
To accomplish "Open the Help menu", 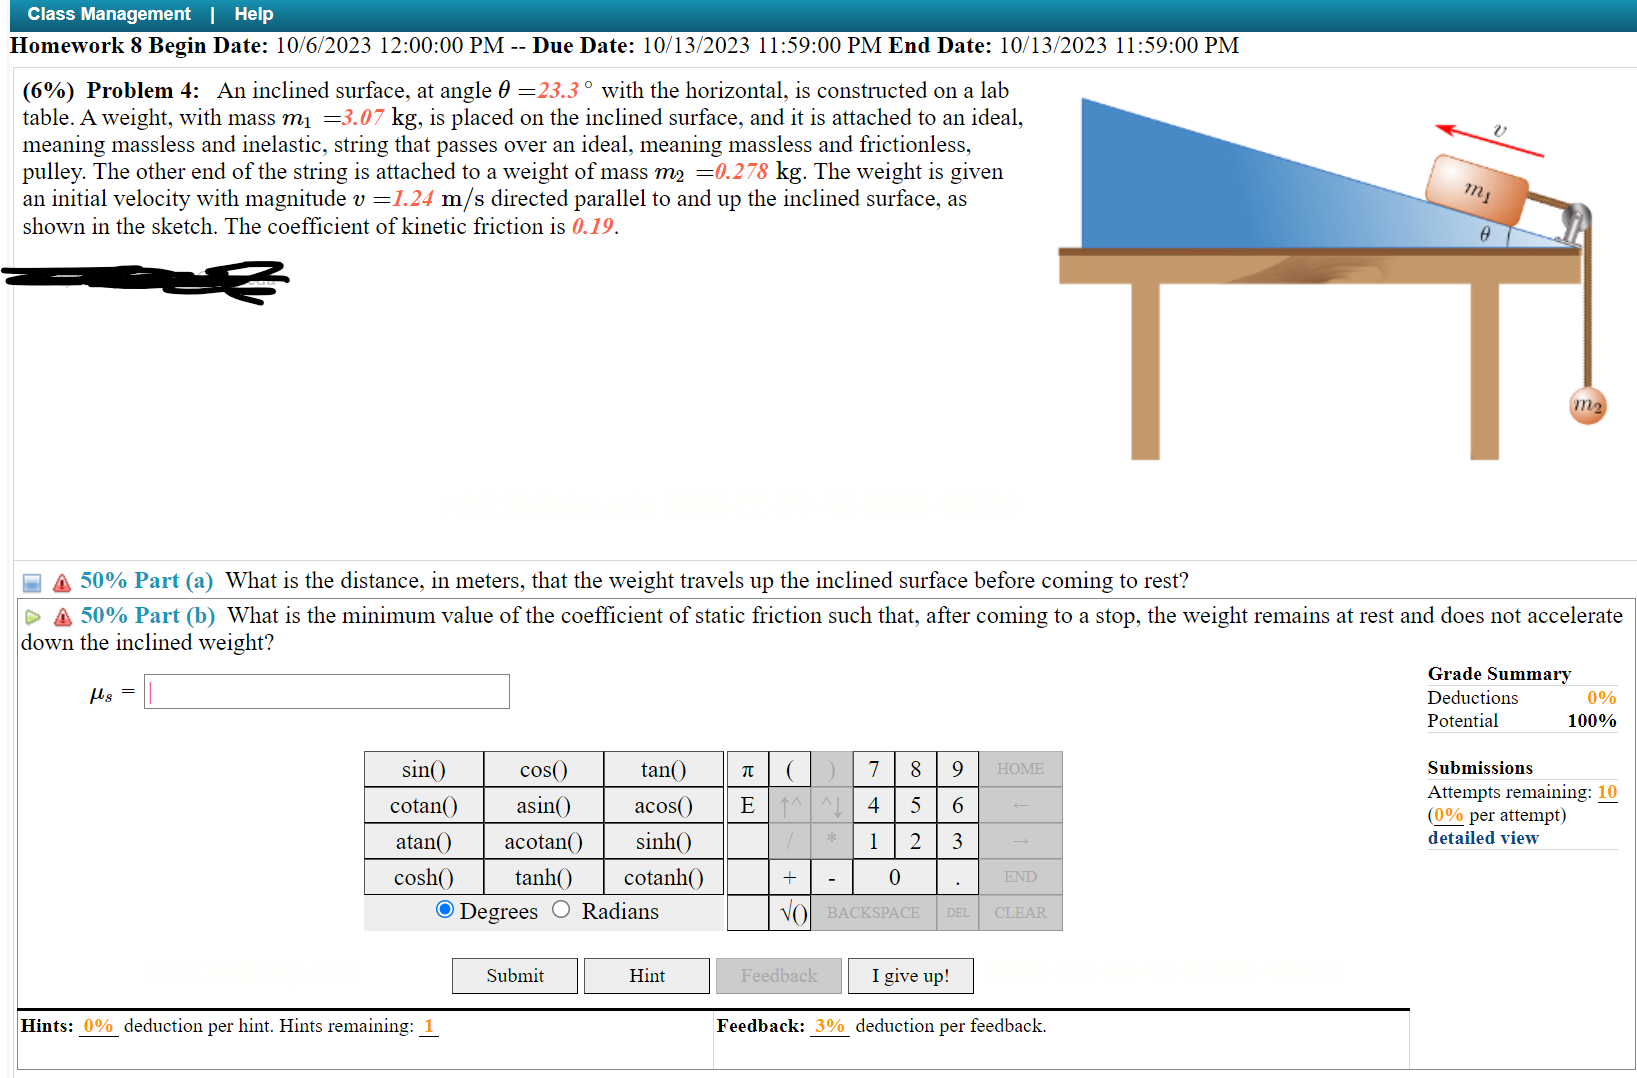I will (253, 13).
